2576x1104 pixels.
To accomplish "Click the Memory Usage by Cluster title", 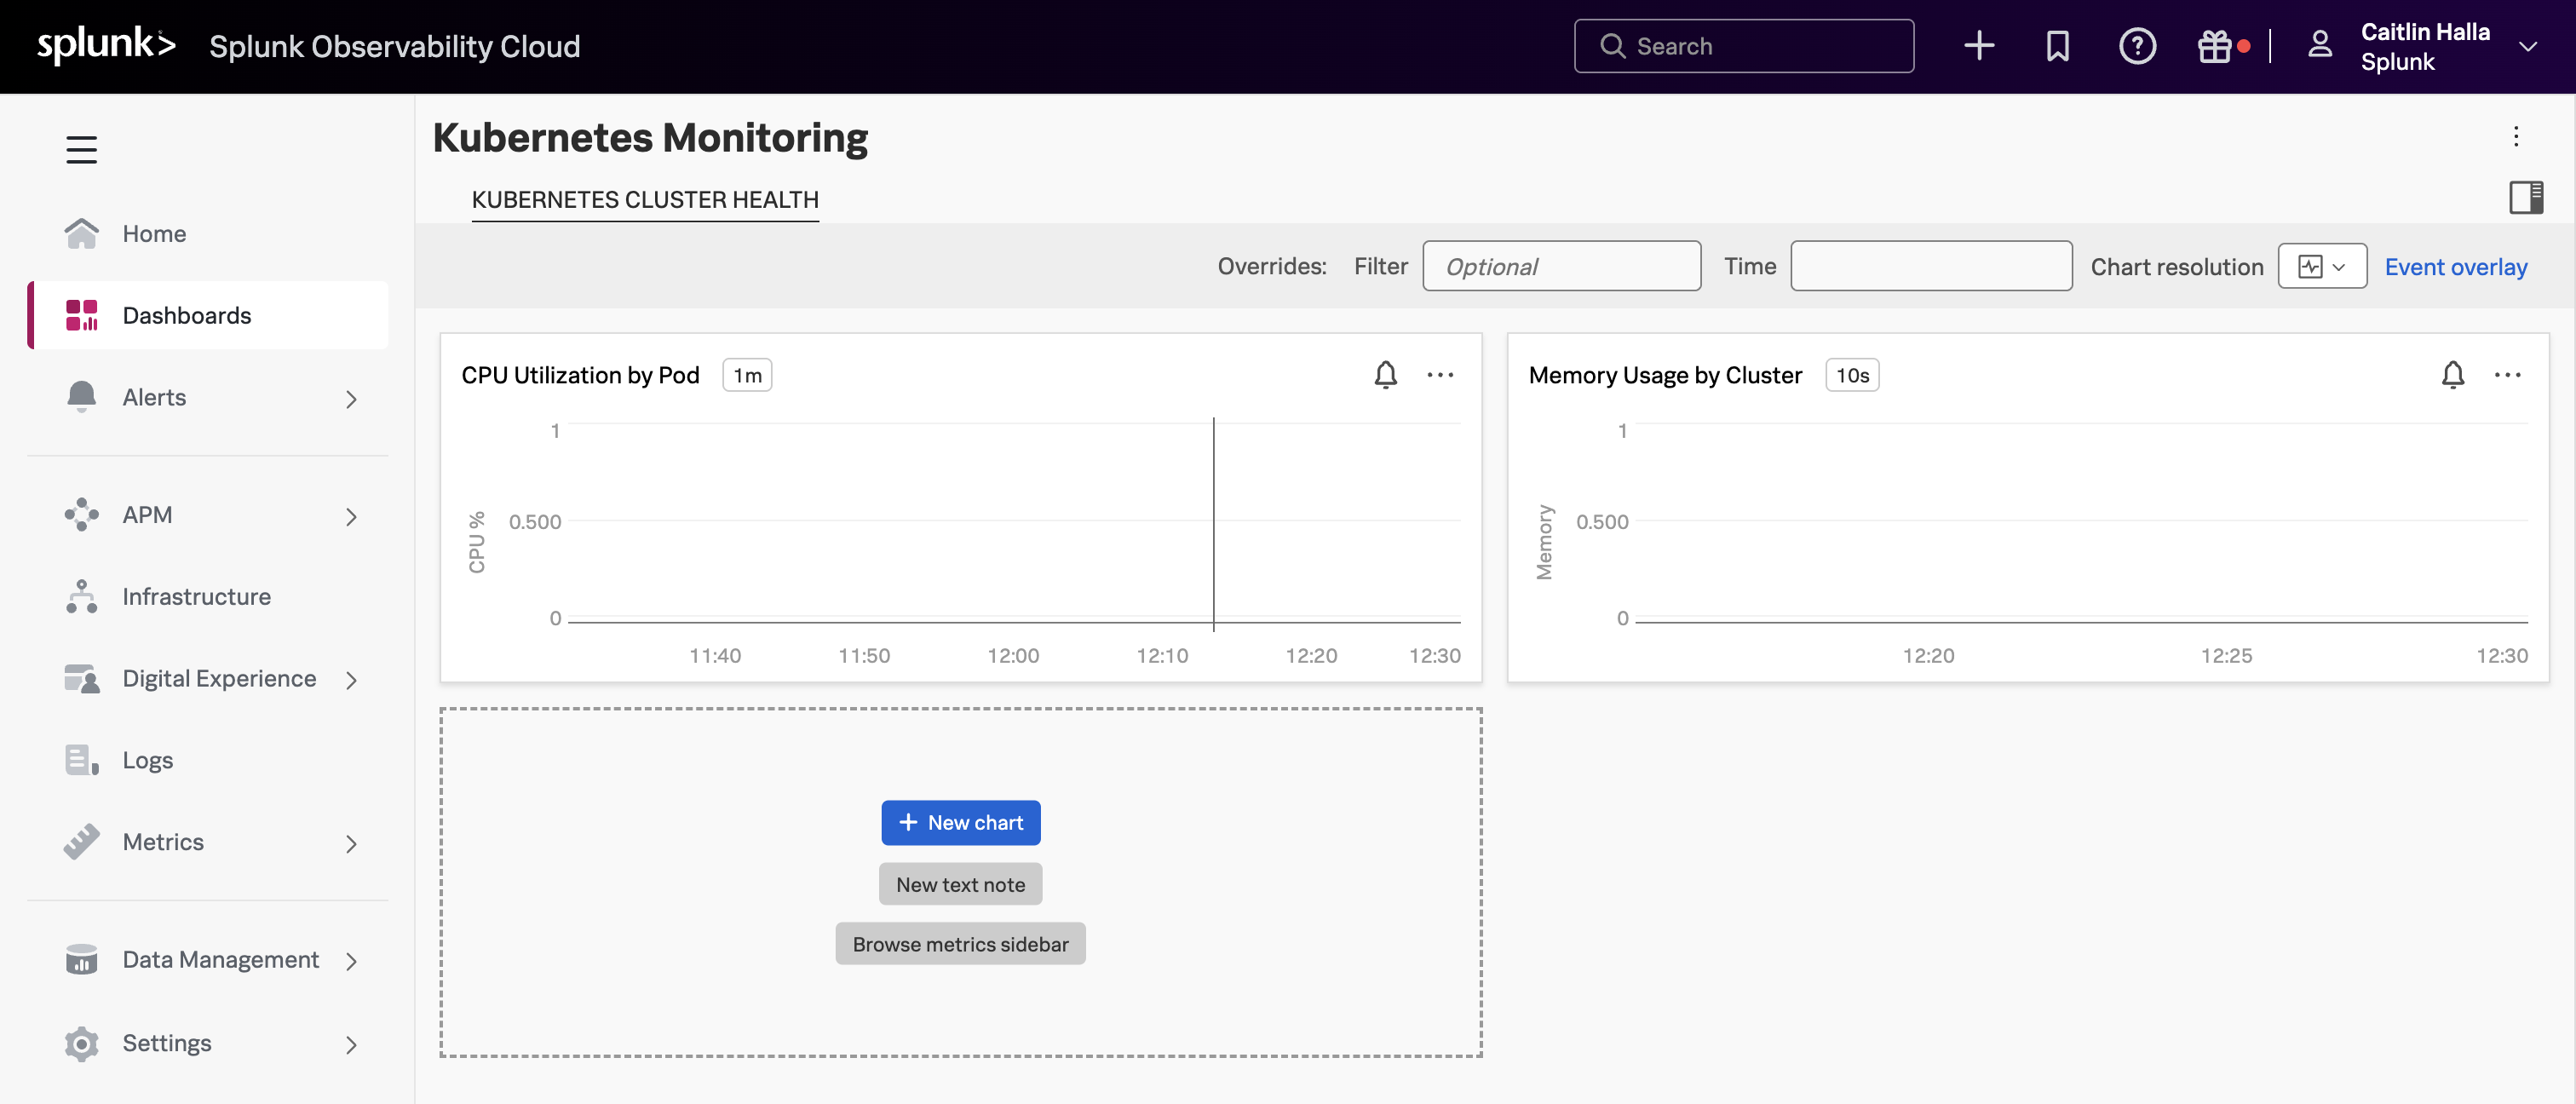I will click(x=1665, y=375).
